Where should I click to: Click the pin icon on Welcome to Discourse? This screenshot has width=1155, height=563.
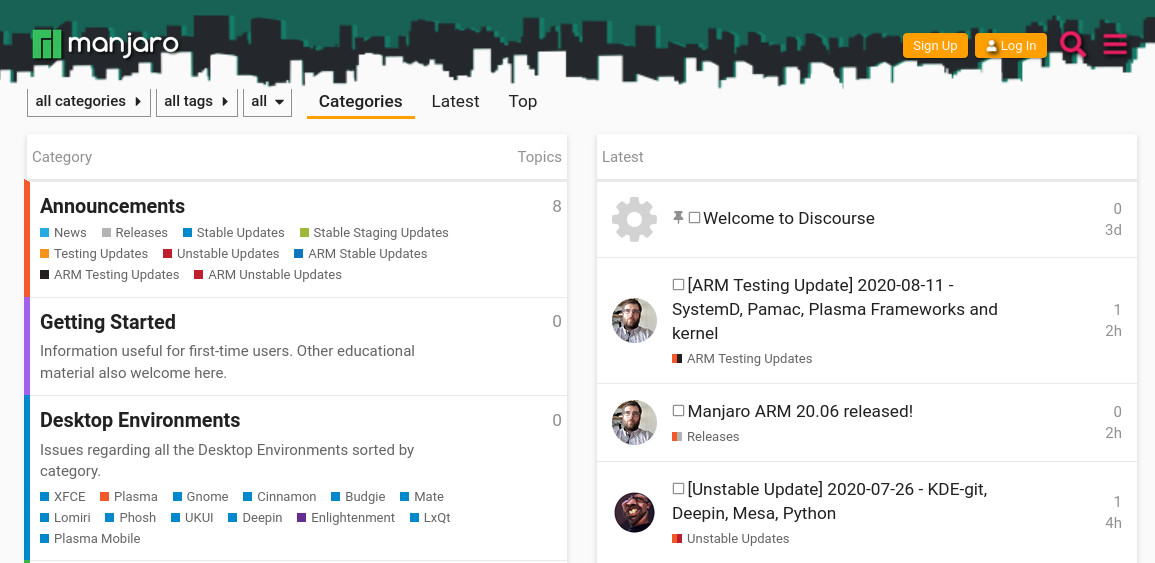[678, 217]
